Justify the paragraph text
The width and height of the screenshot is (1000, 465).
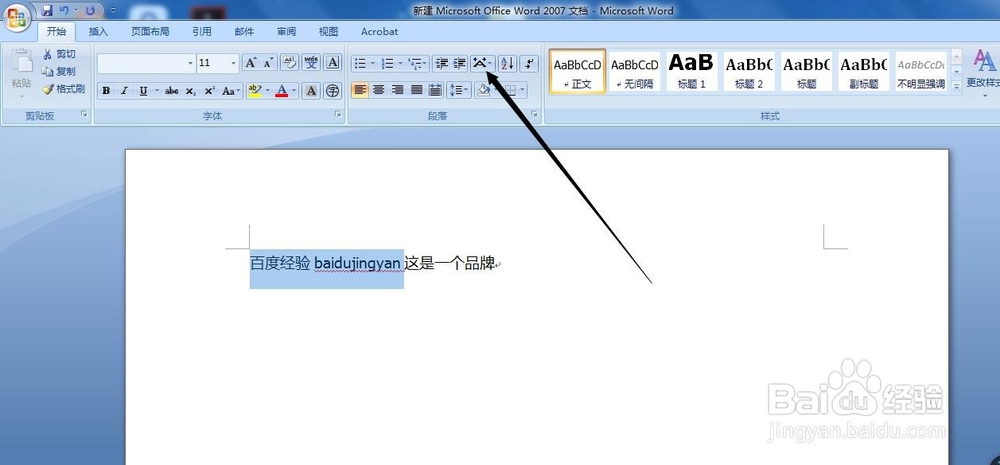[x=417, y=90]
